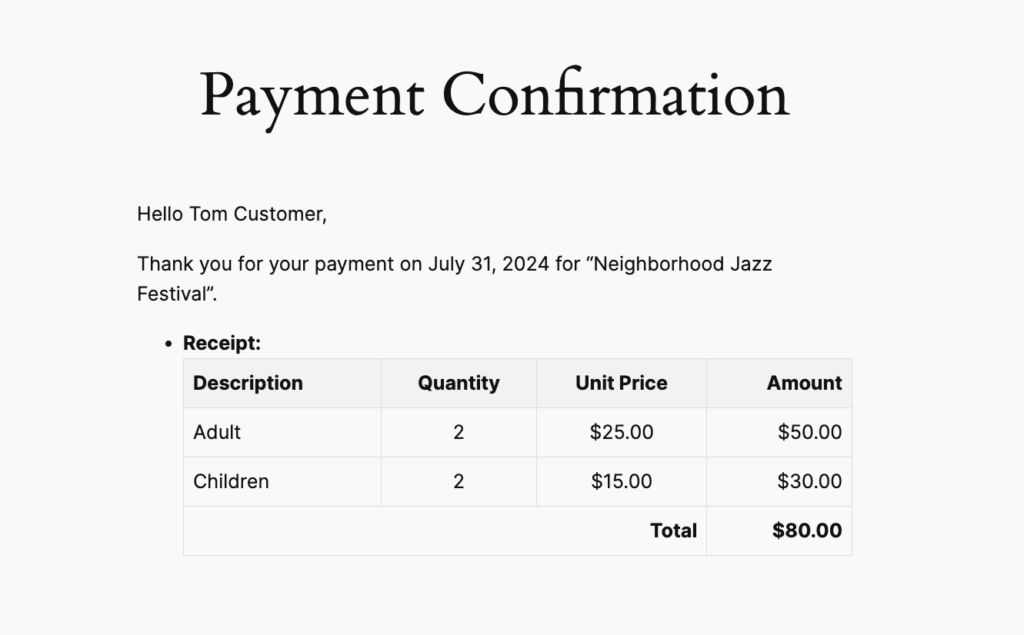
Task: Select the Amount column header
Action: click(x=804, y=383)
